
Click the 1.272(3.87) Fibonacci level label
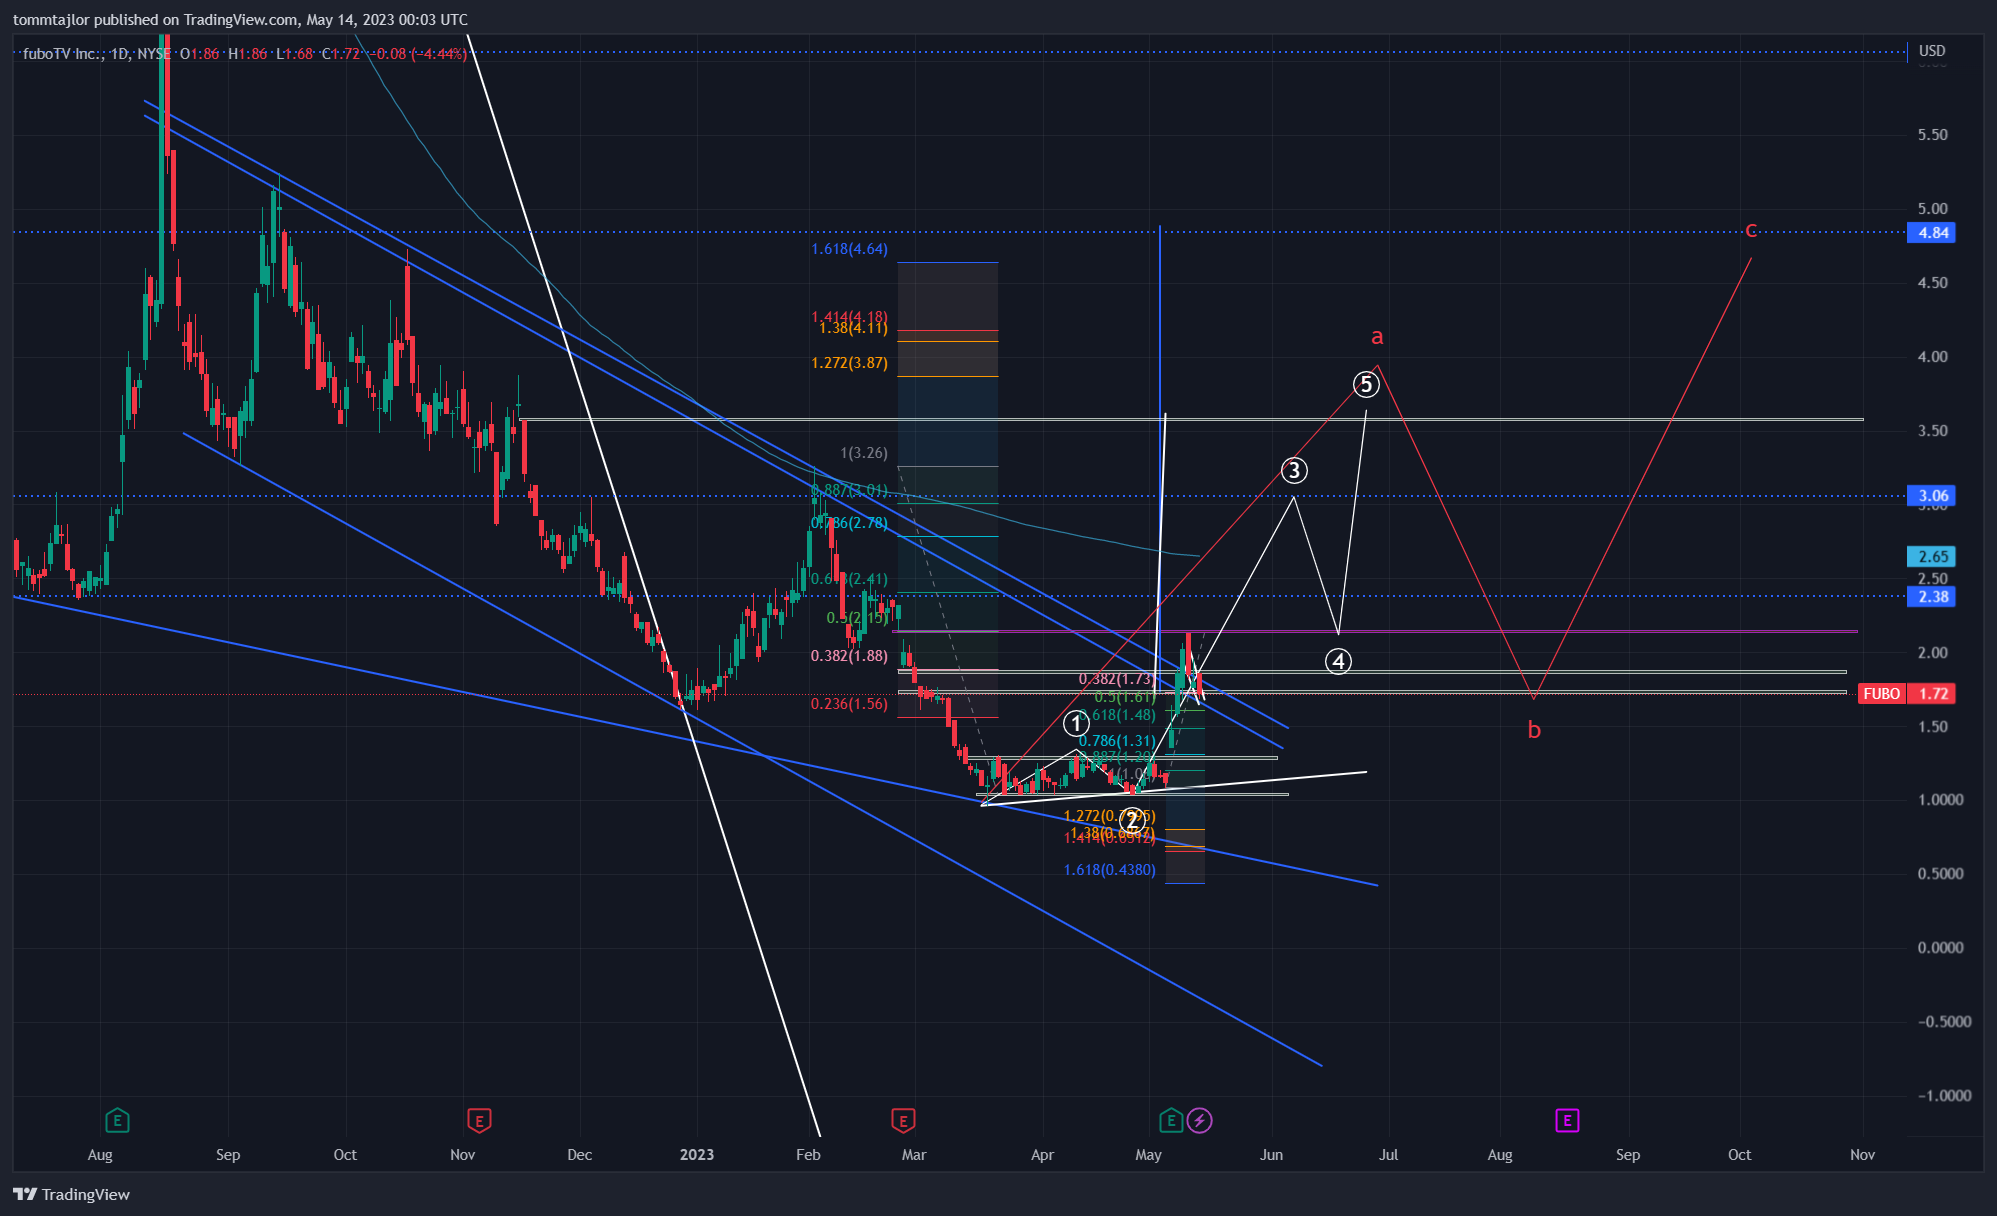(x=849, y=363)
